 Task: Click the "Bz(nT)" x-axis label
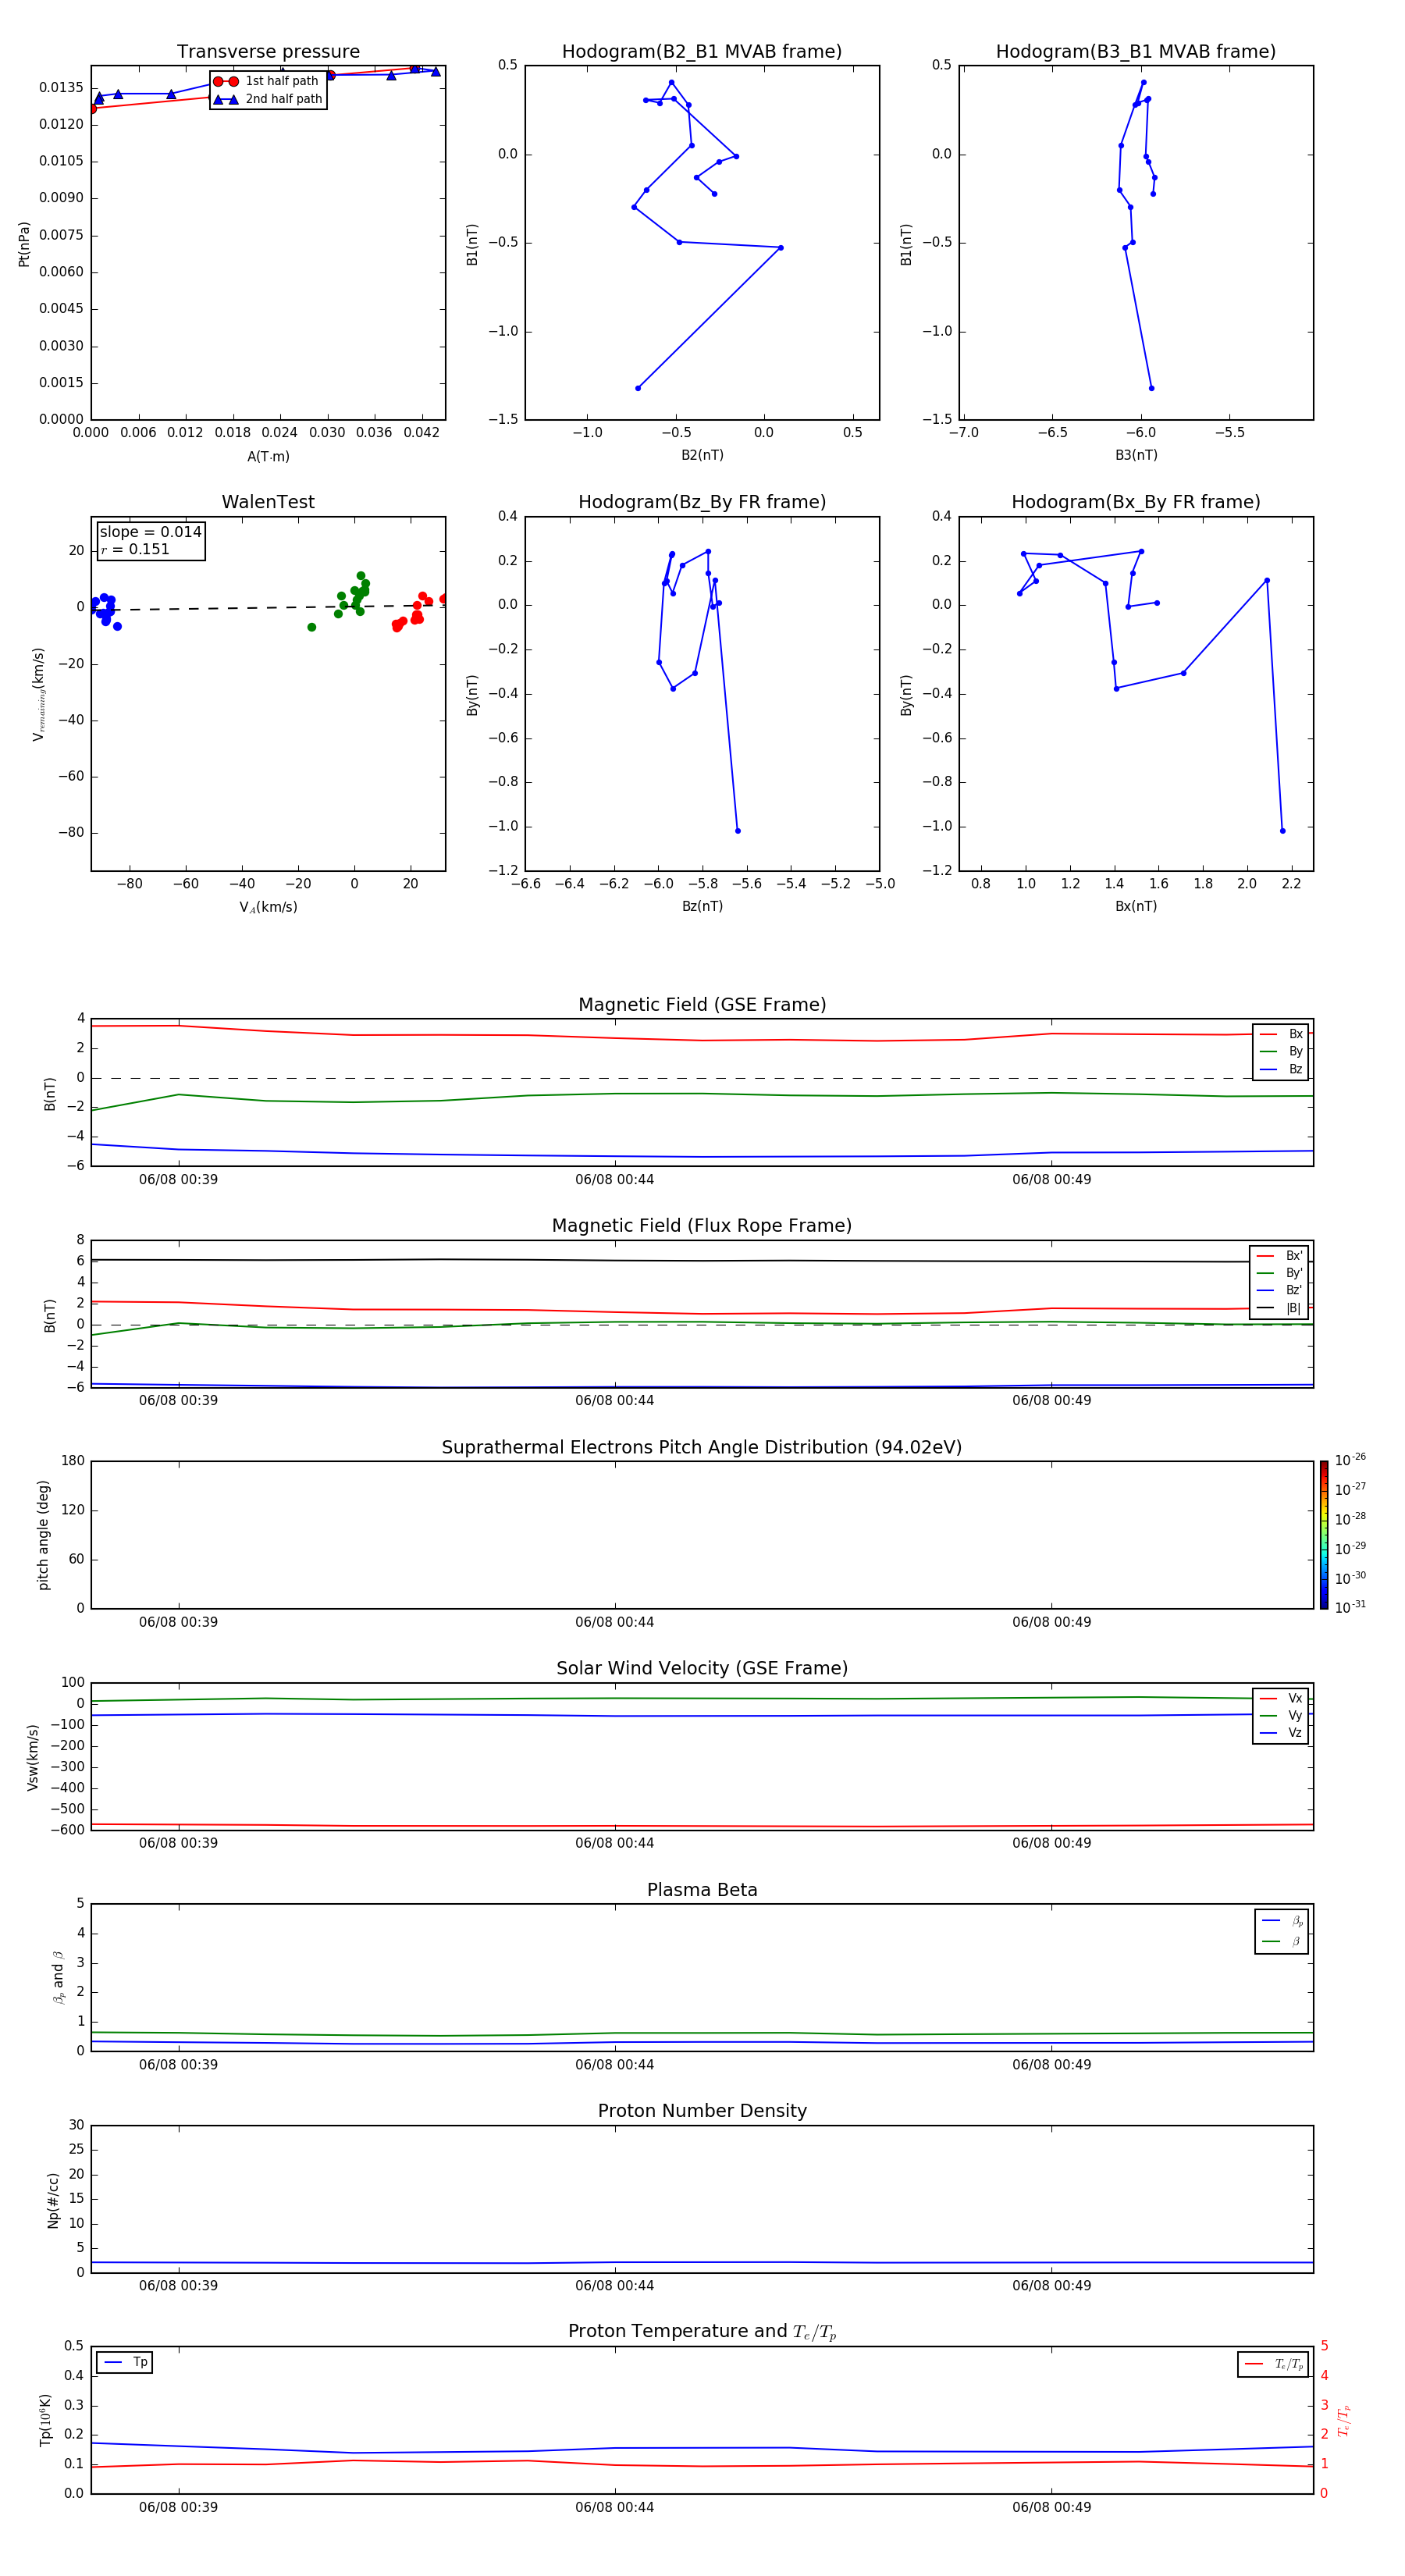pyautogui.click(x=702, y=906)
